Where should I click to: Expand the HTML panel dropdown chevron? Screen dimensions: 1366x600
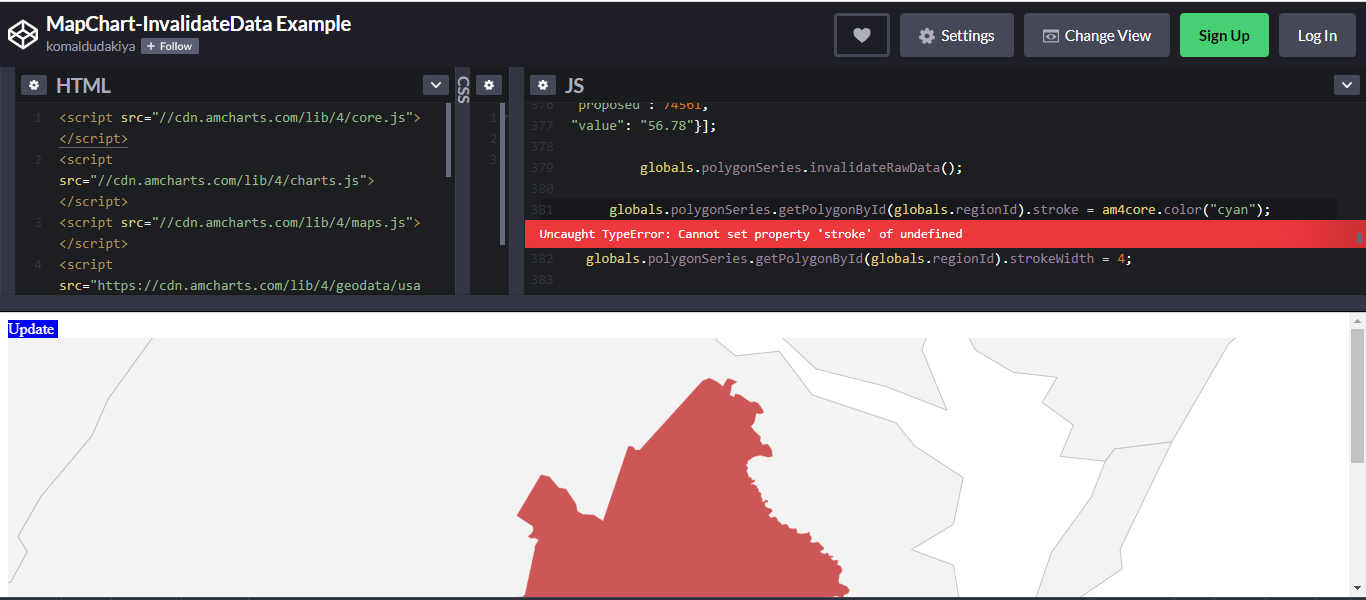point(435,85)
